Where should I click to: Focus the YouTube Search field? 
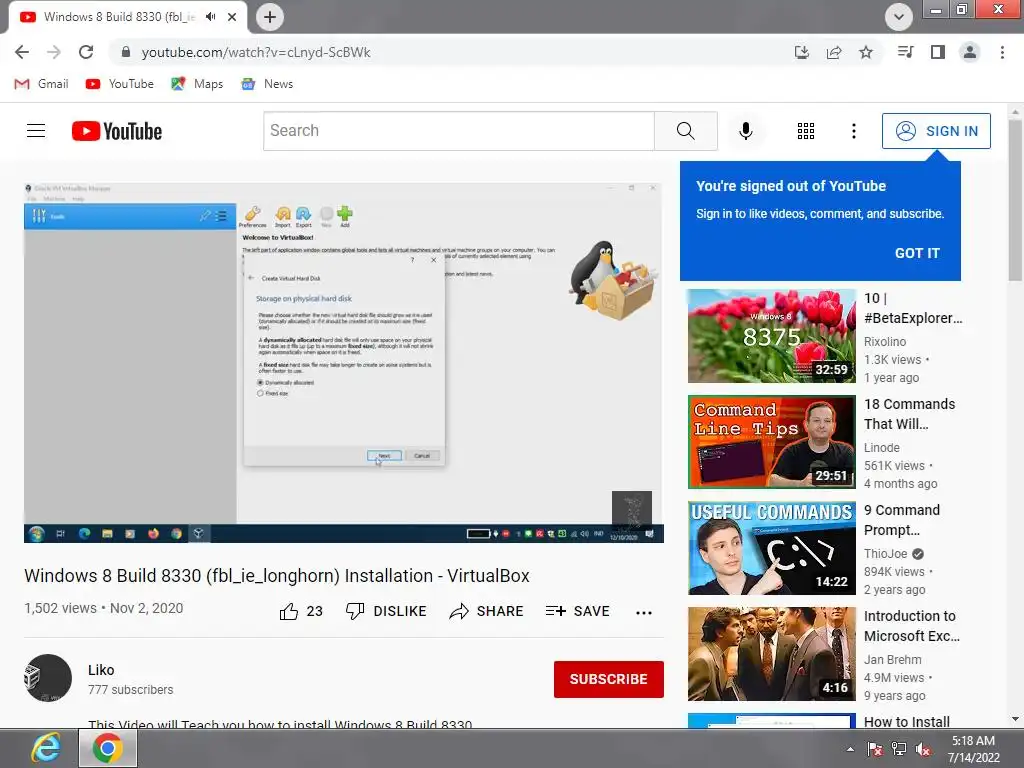458,131
